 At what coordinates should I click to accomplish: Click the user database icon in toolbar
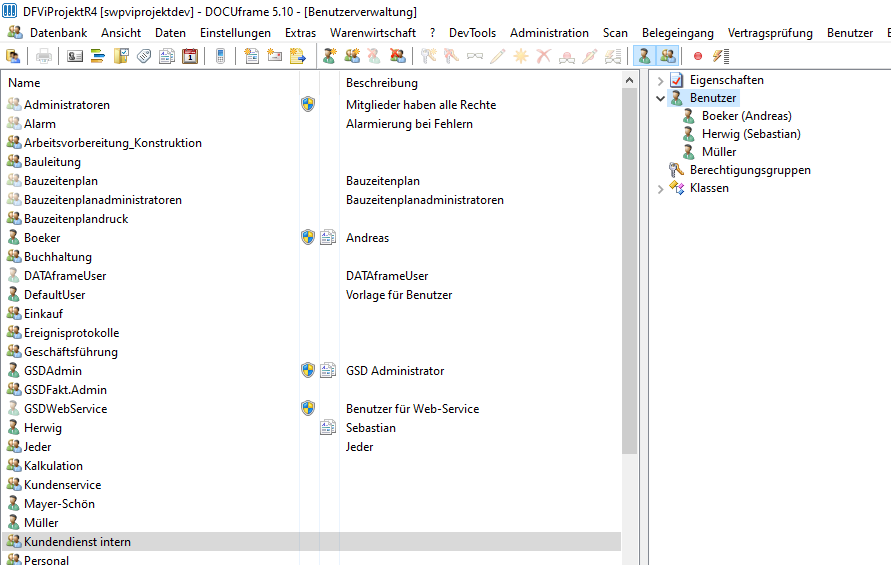13,56
